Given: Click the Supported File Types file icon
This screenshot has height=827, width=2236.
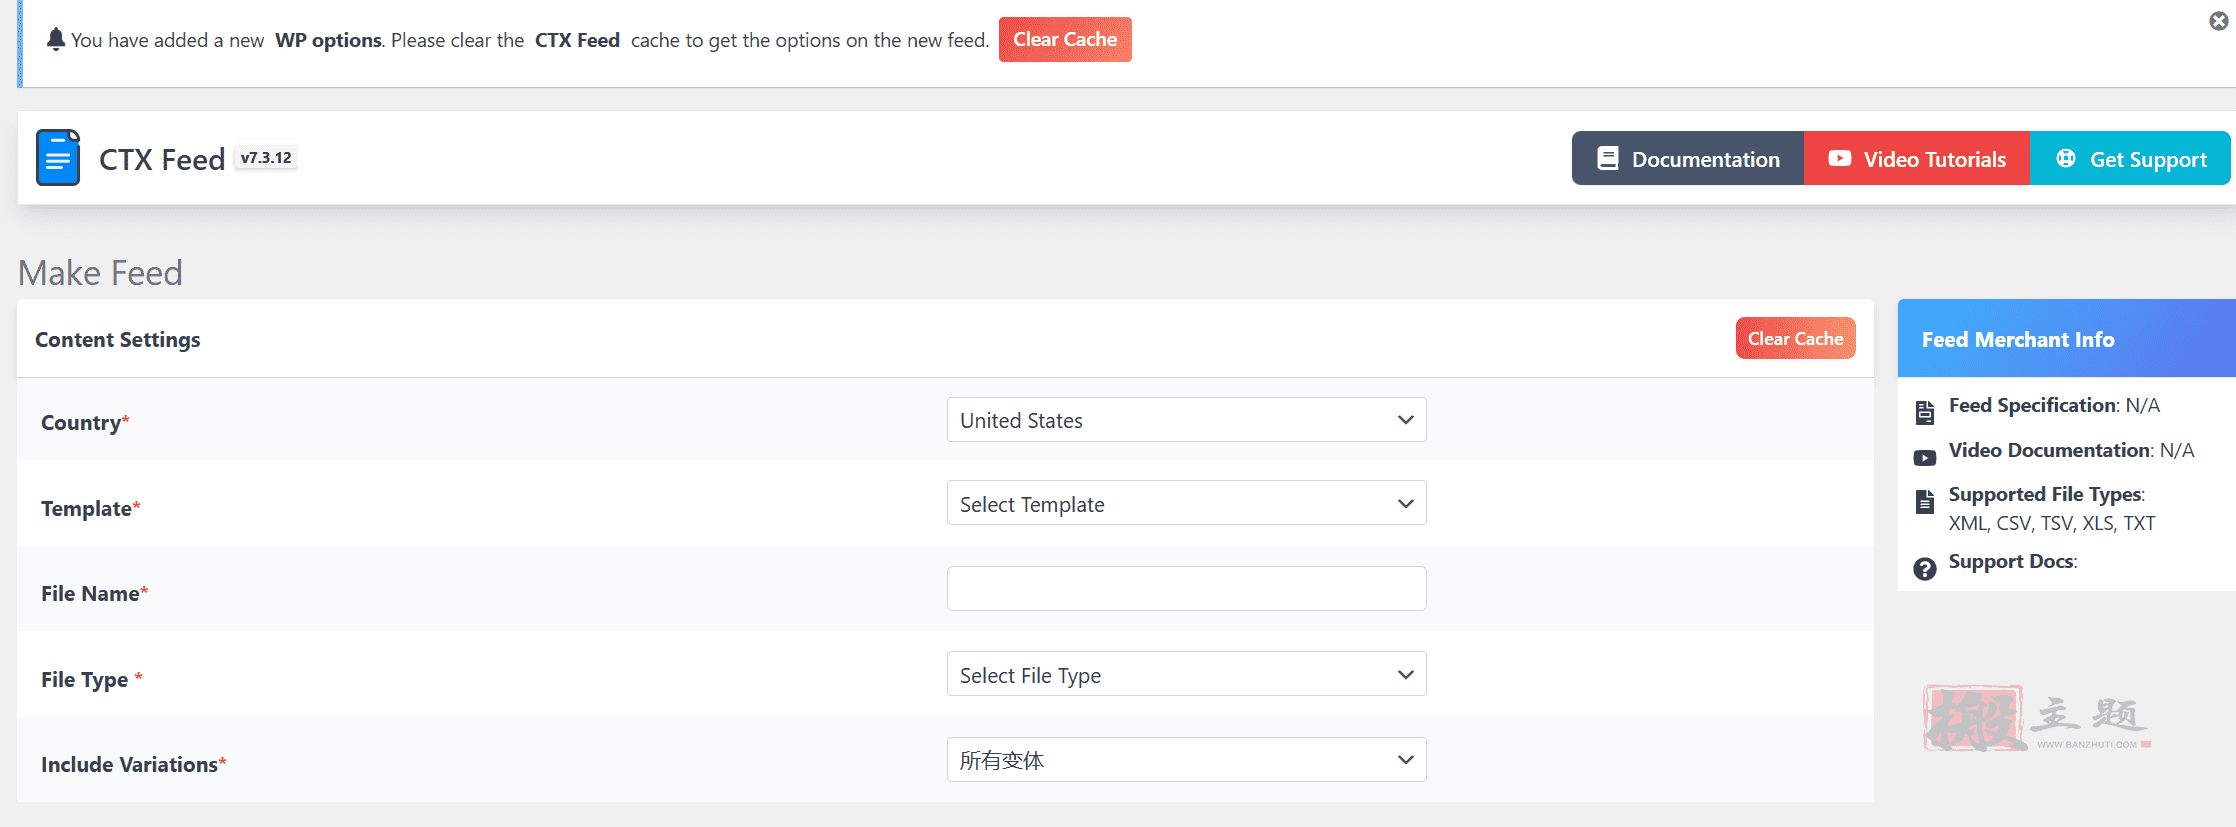Looking at the screenshot, I should (x=1925, y=501).
